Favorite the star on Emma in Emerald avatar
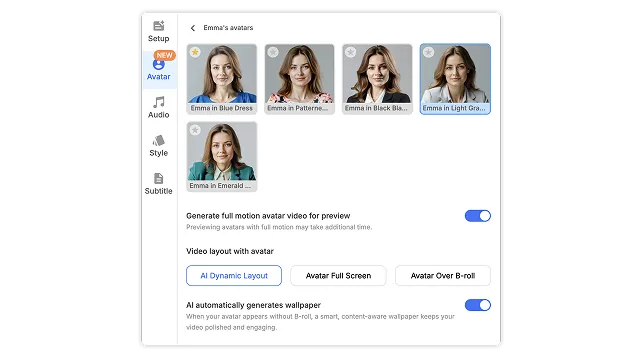 [195, 130]
